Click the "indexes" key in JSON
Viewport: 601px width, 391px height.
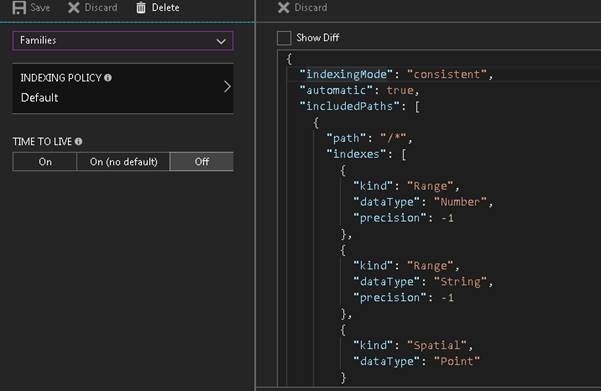(x=356, y=154)
